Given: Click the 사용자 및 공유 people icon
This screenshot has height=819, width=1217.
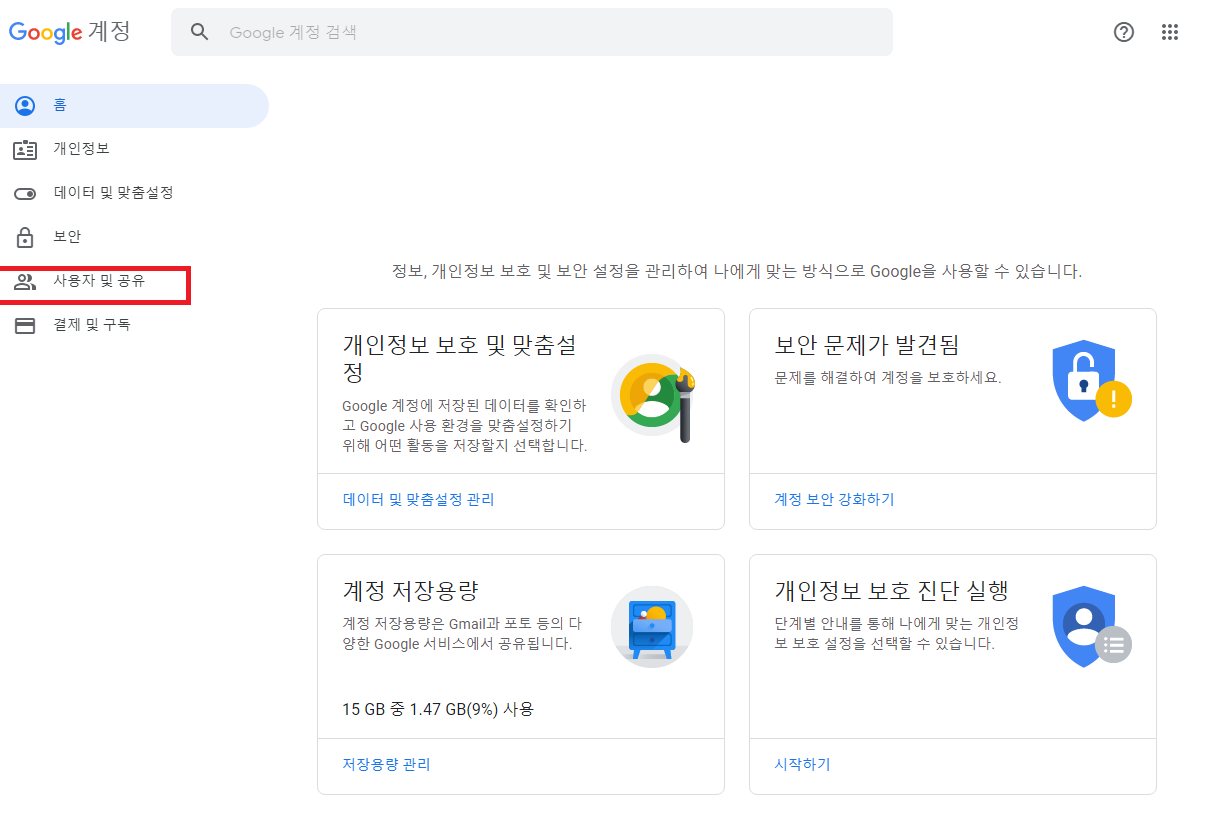Looking at the screenshot, I should click(x=25, y=281).
